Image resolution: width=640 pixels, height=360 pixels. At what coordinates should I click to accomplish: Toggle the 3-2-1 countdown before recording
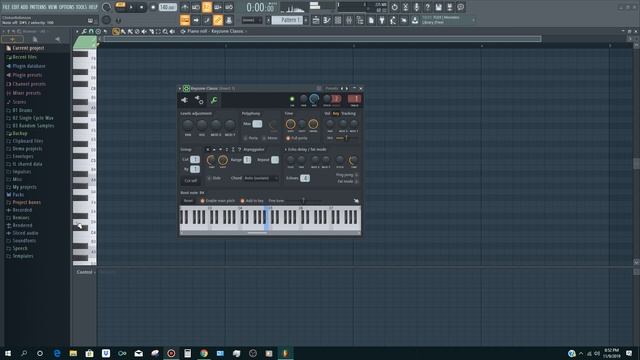pyautogui.click(x=207, y=7)
